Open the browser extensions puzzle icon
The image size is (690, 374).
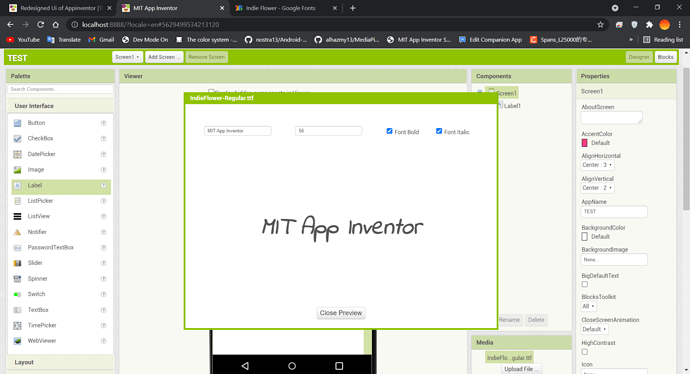point(649,25)
